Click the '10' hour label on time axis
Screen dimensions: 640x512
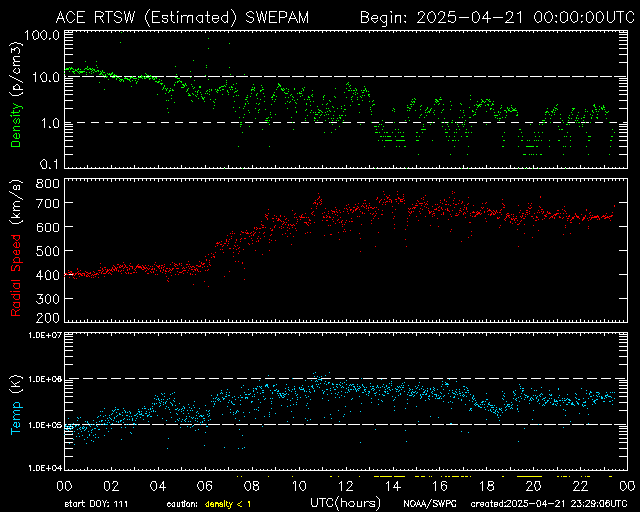click(299, 486)
